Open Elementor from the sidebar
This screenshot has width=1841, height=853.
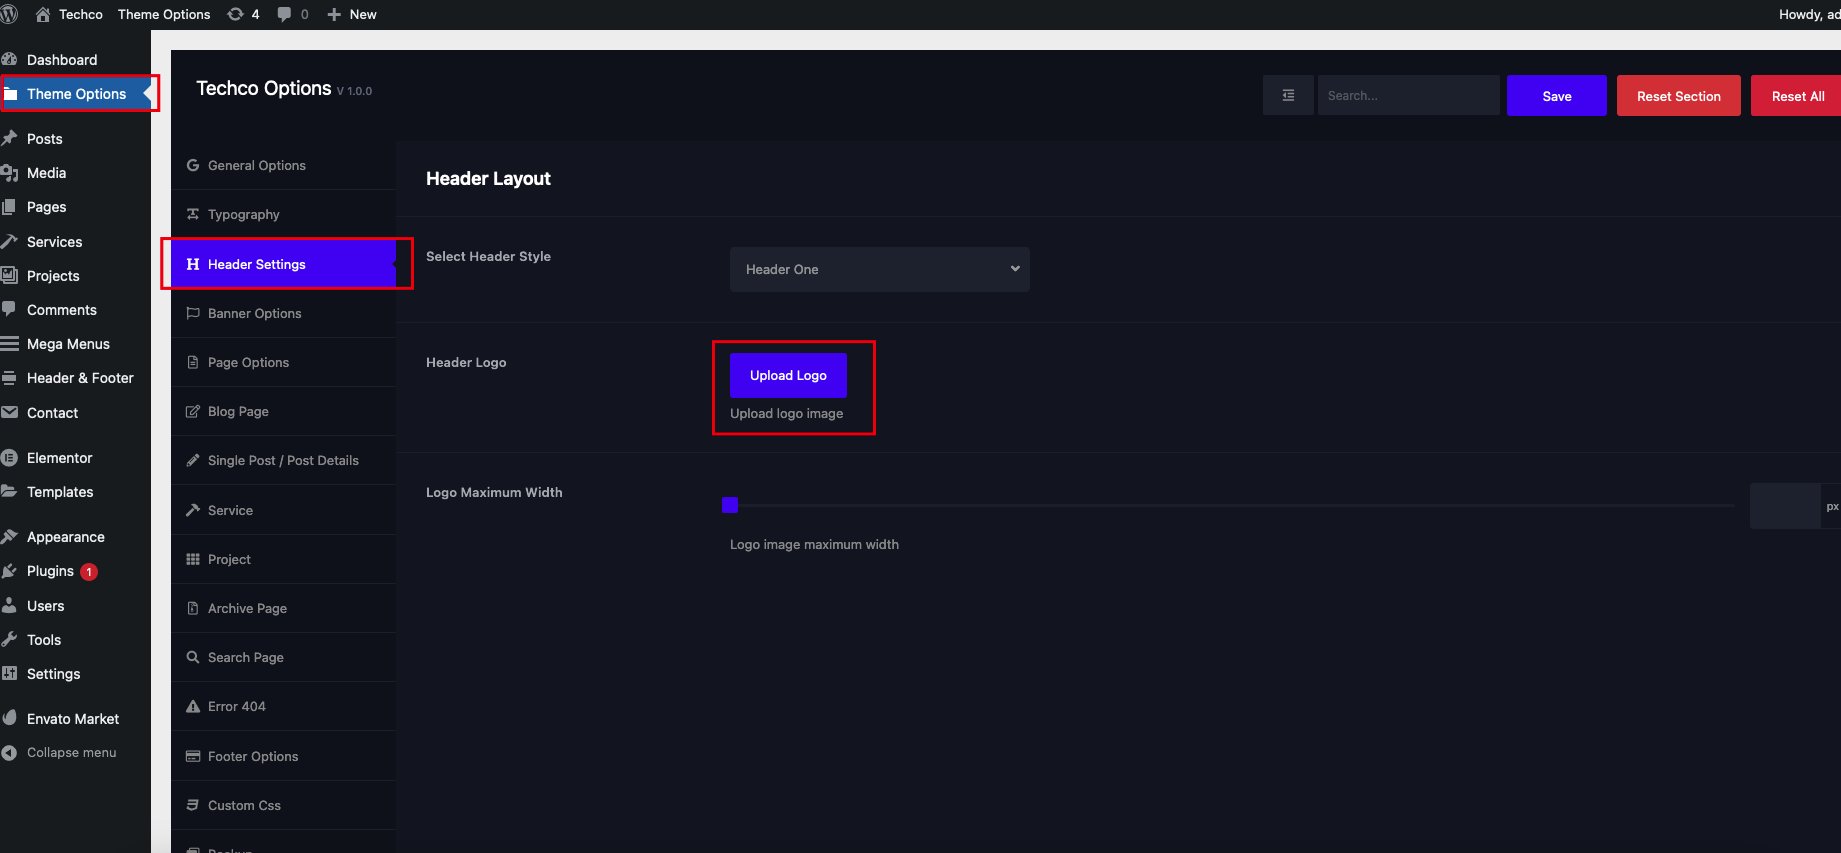coord(59,458)
